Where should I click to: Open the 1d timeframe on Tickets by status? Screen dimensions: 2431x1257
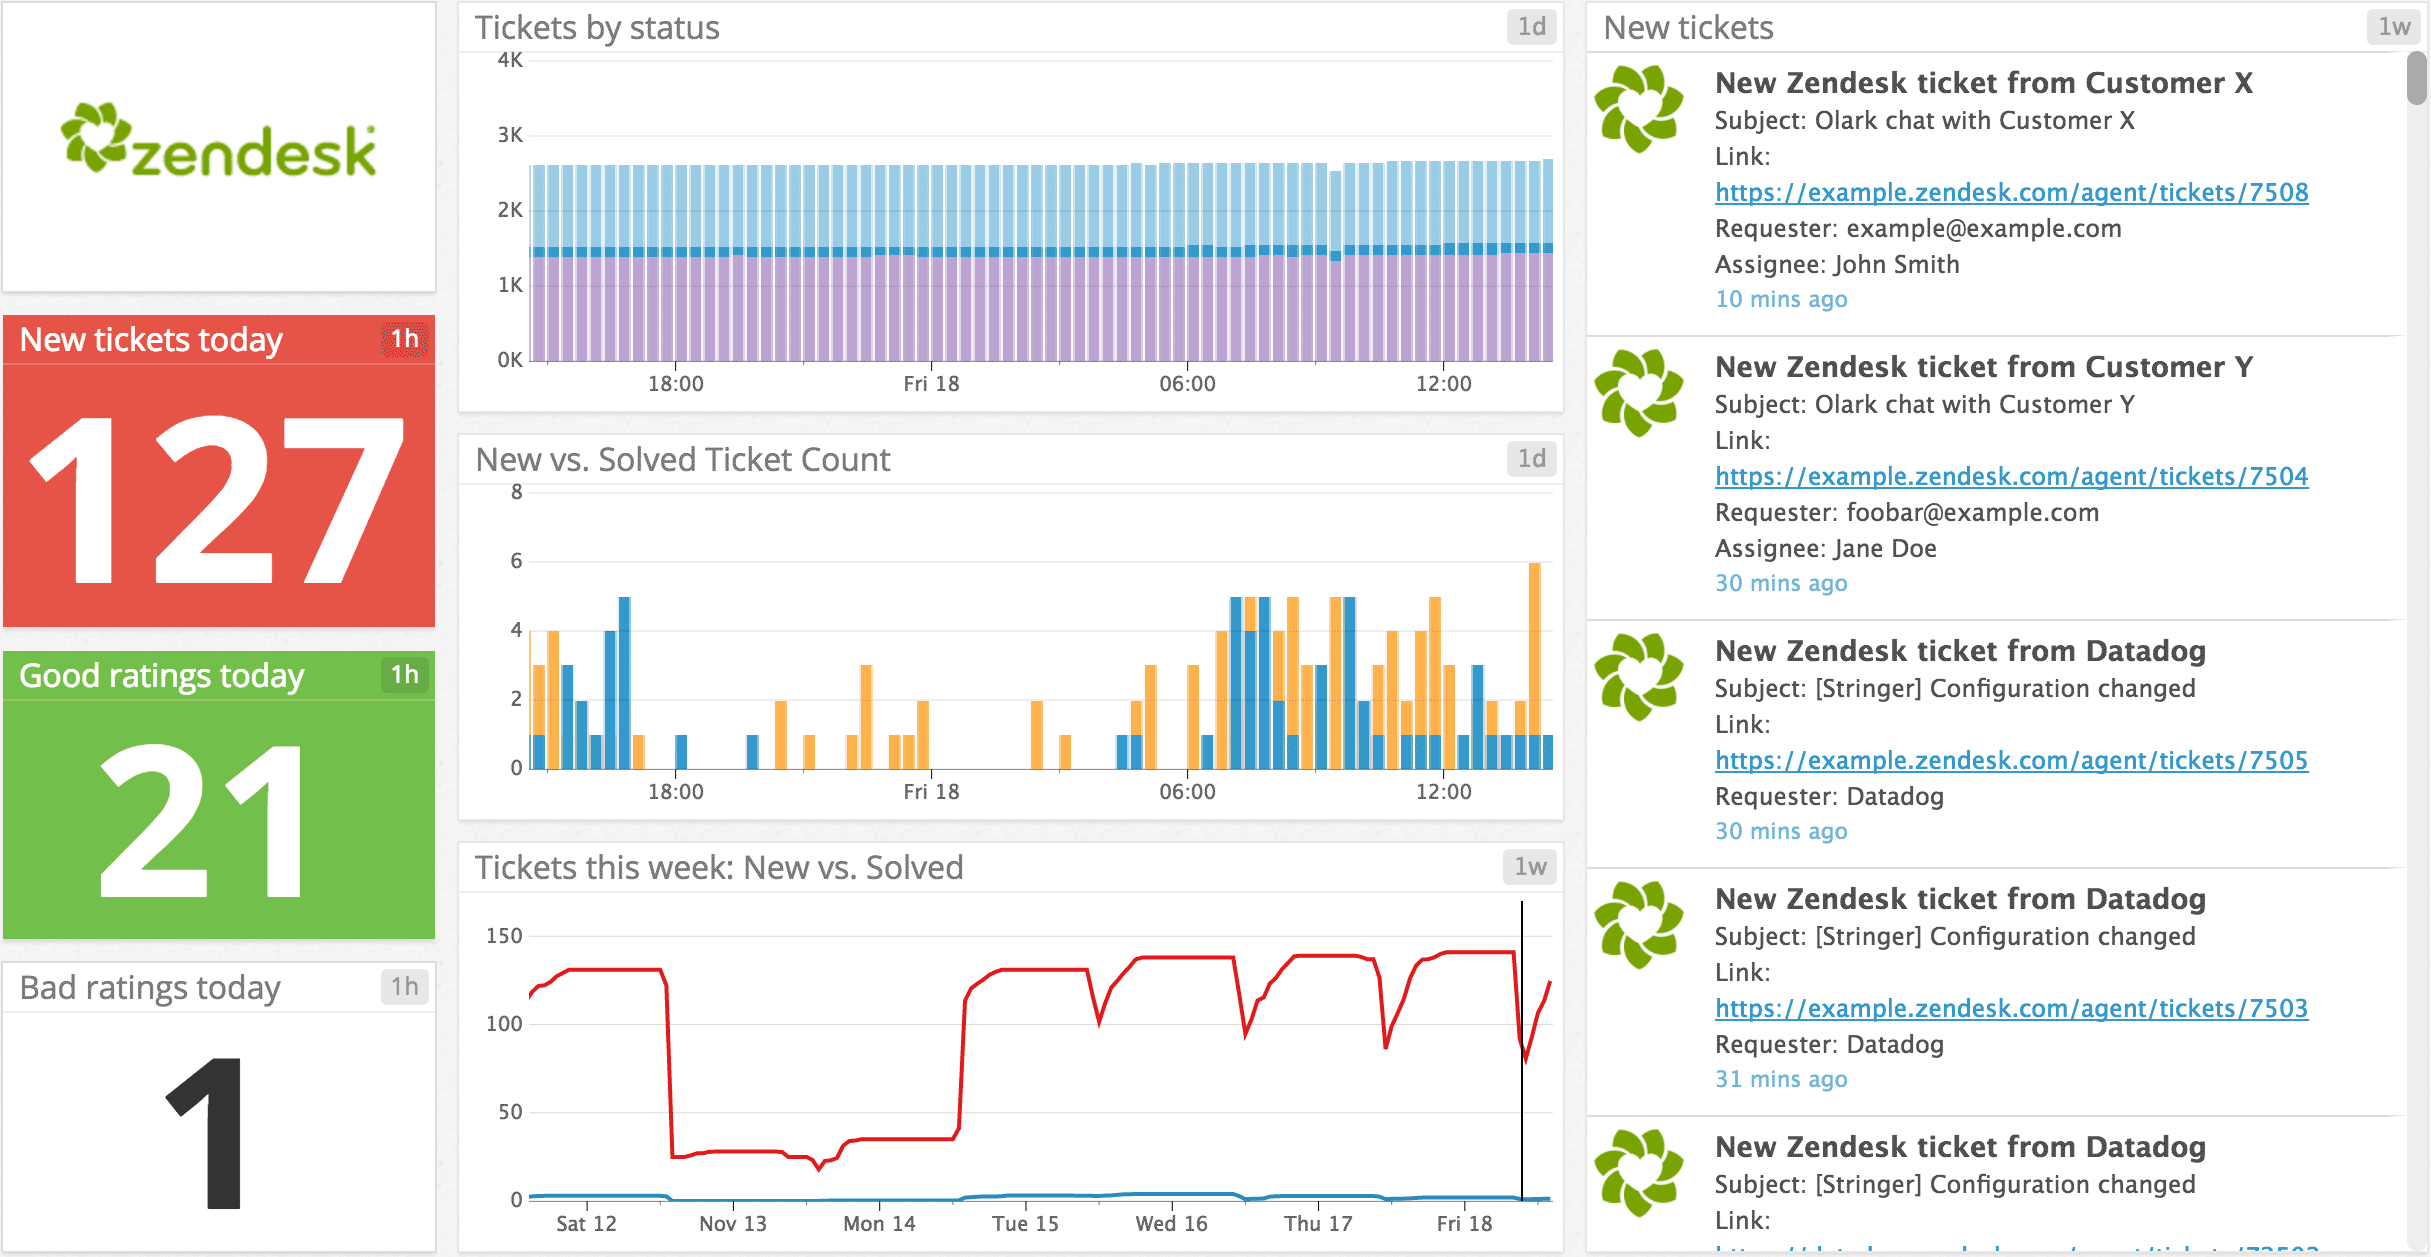[1531, 27]
